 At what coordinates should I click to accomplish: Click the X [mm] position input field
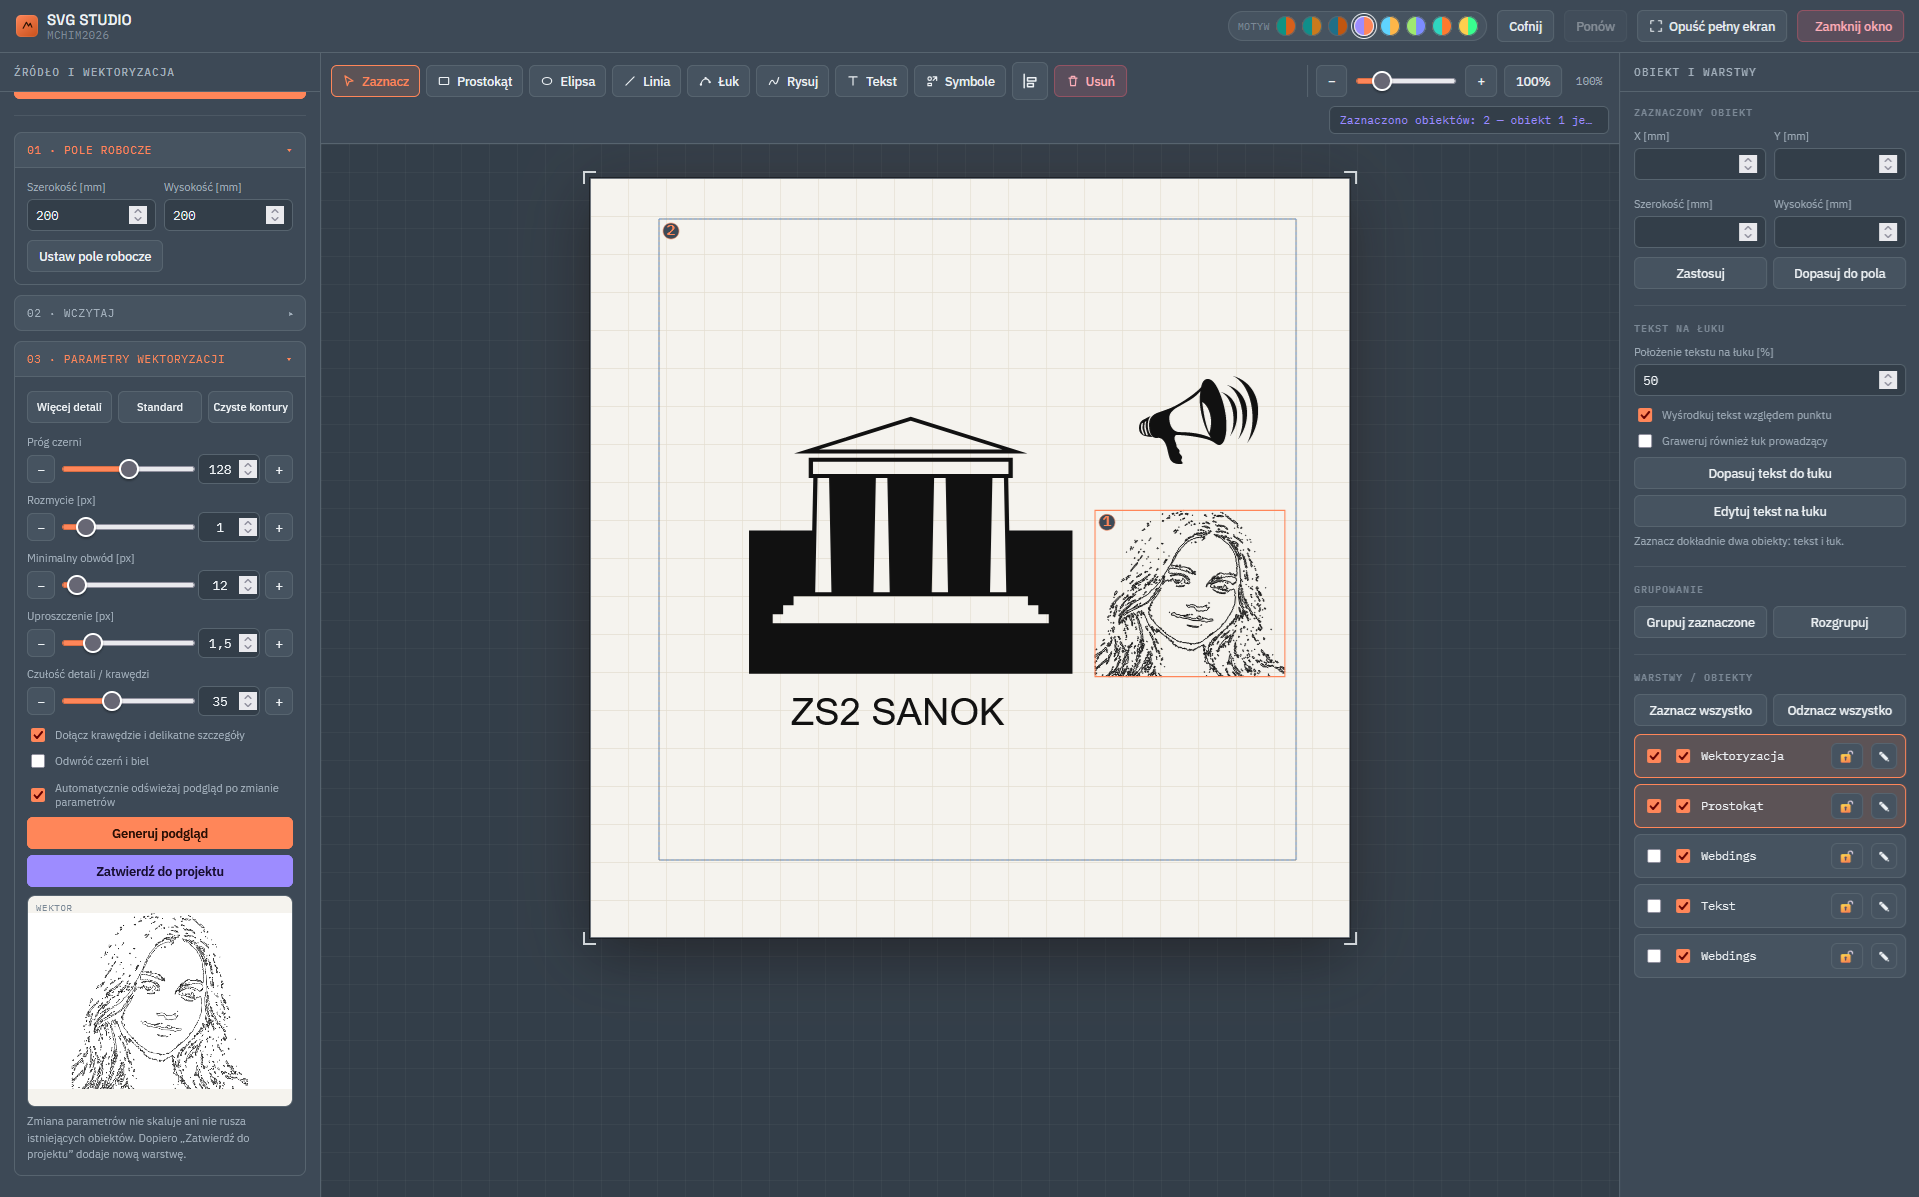(1699, 164)
